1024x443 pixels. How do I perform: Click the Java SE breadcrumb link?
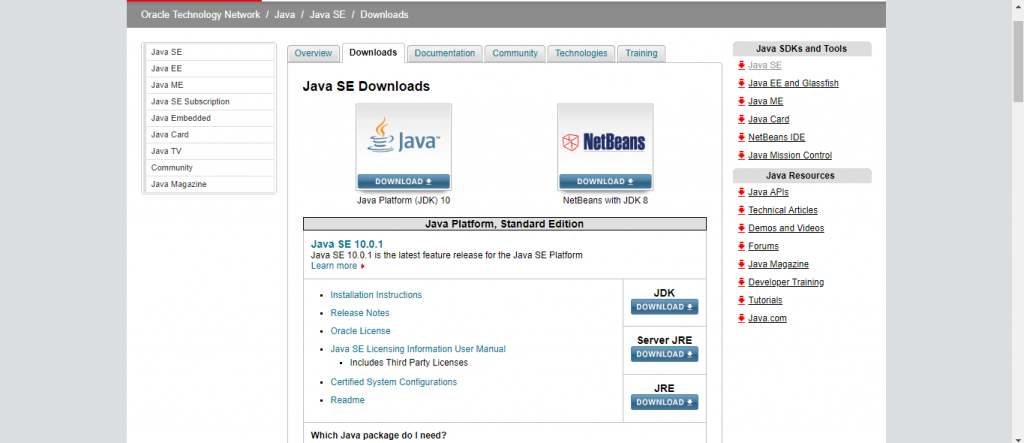coord(327,14)
